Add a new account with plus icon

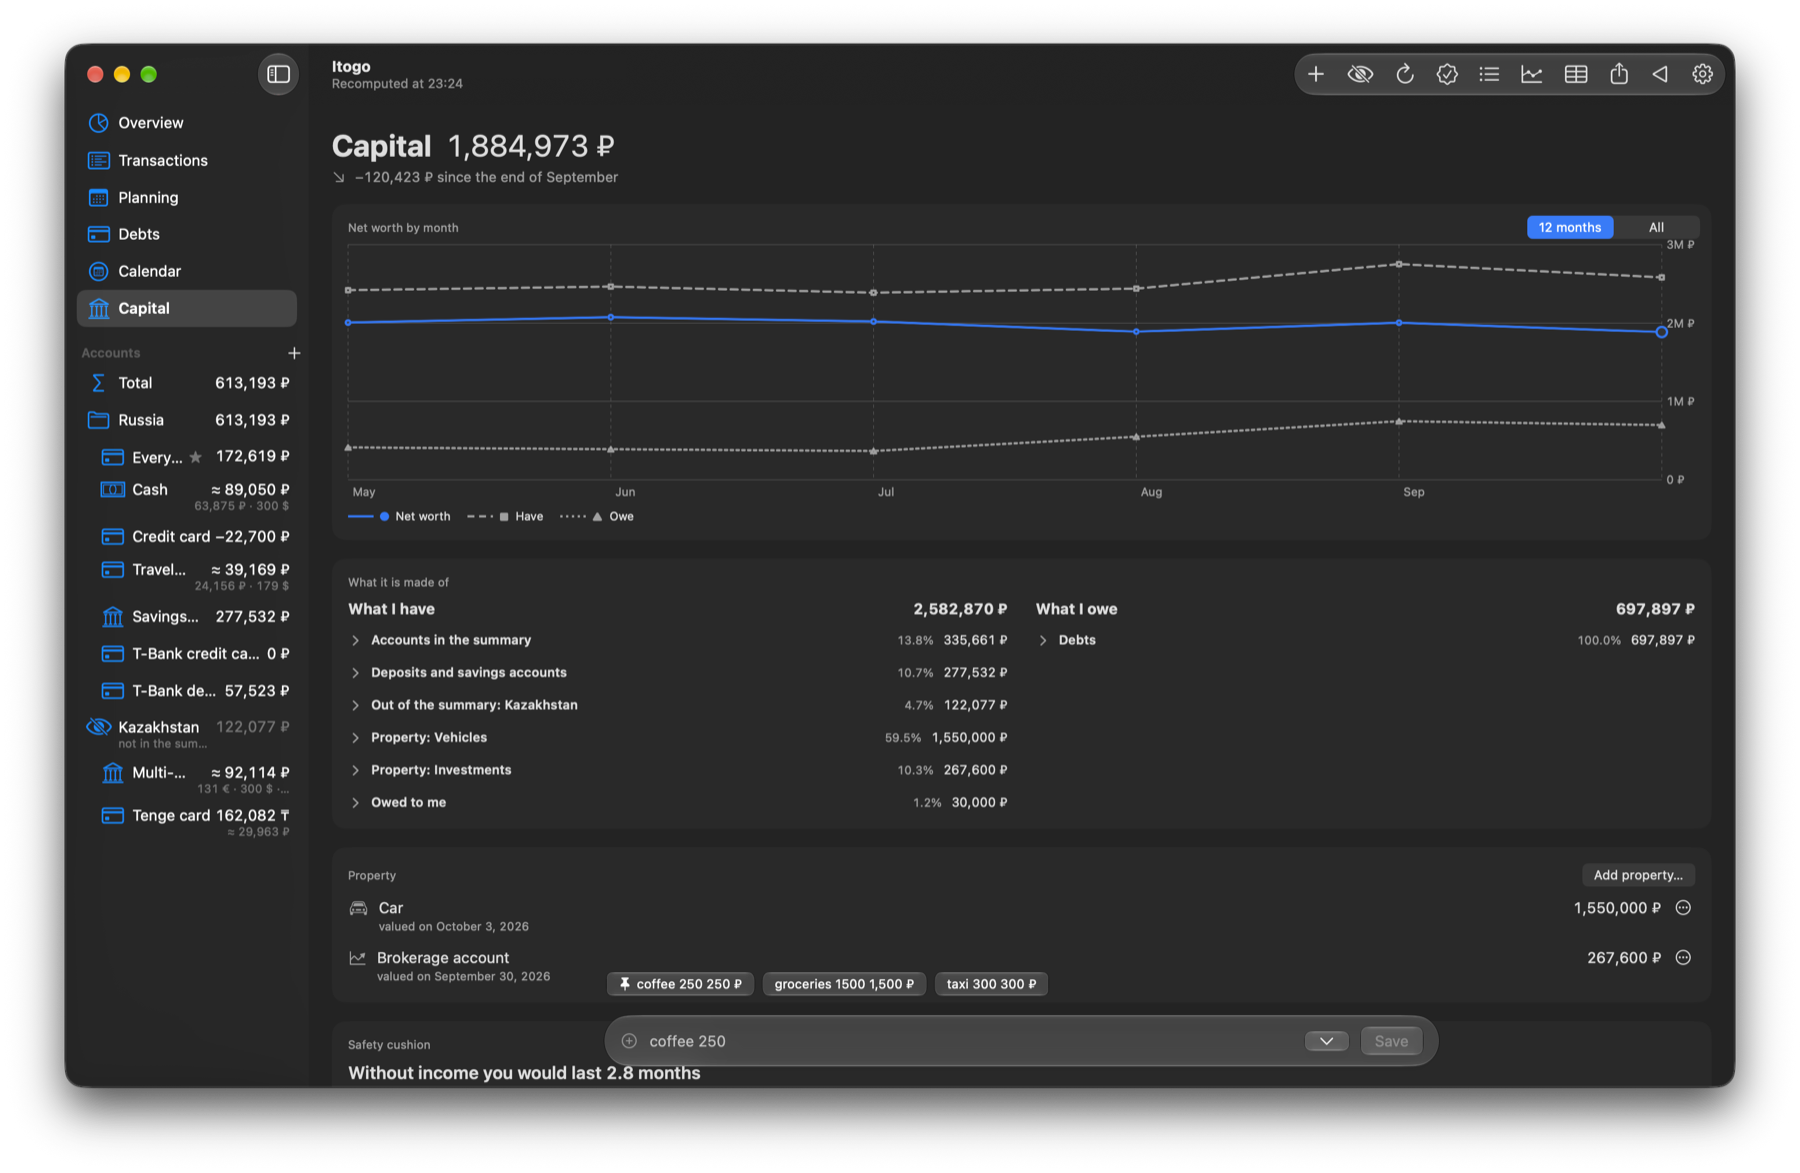tap(294, 353)
